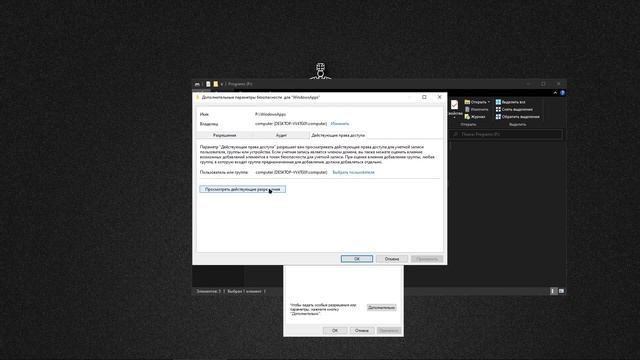
Task: Switch Explorer to large icons view in status bar
Action: click(561, 291)
